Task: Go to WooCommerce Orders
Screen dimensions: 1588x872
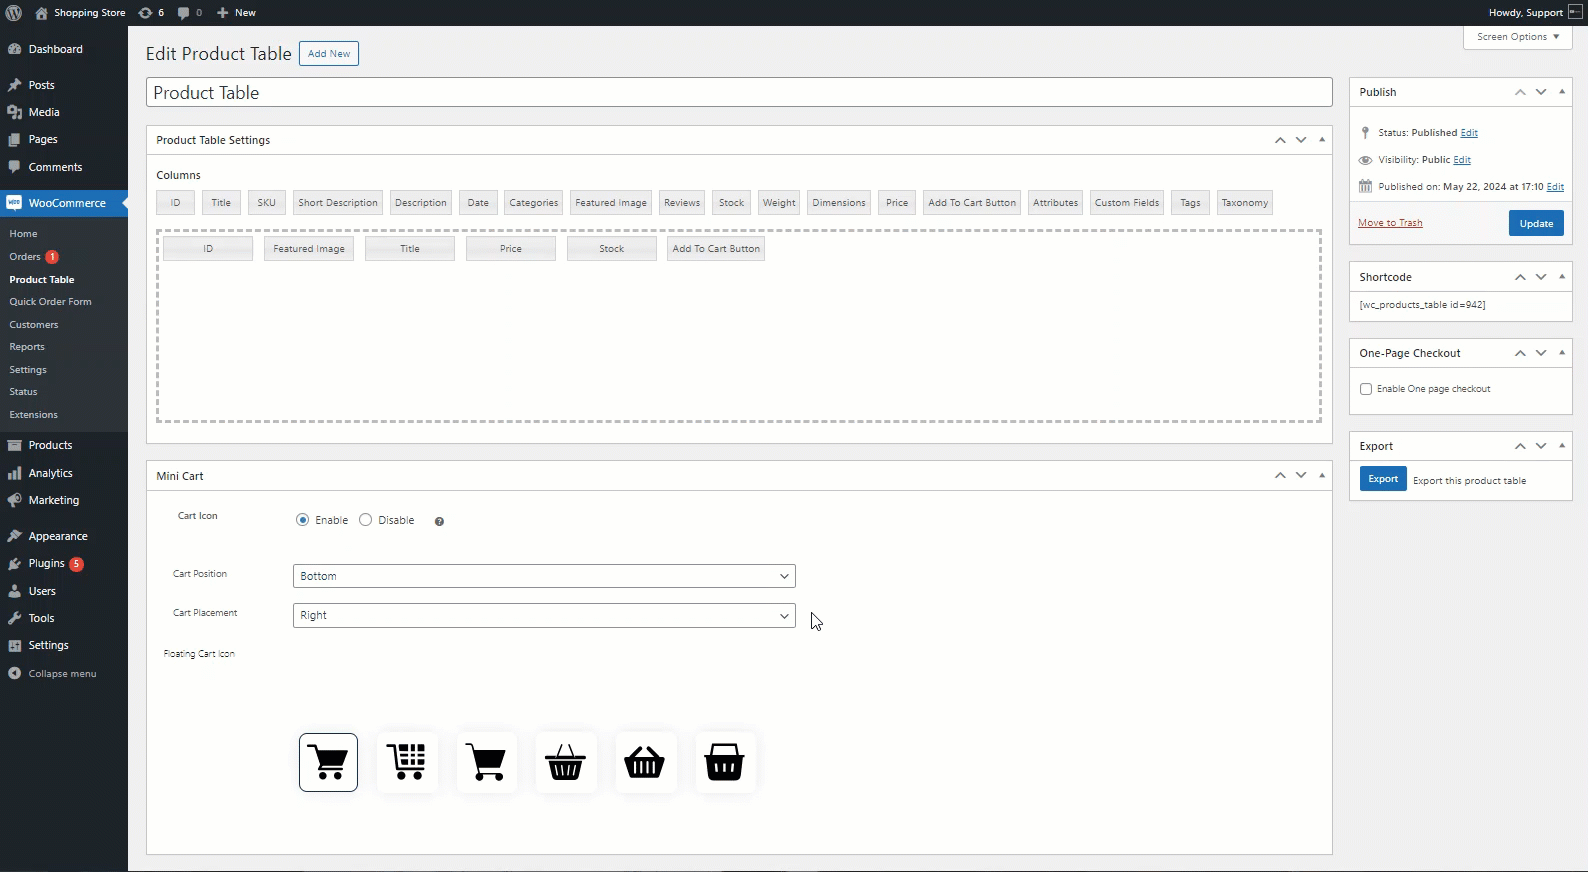Action: (x=25, y=257)
